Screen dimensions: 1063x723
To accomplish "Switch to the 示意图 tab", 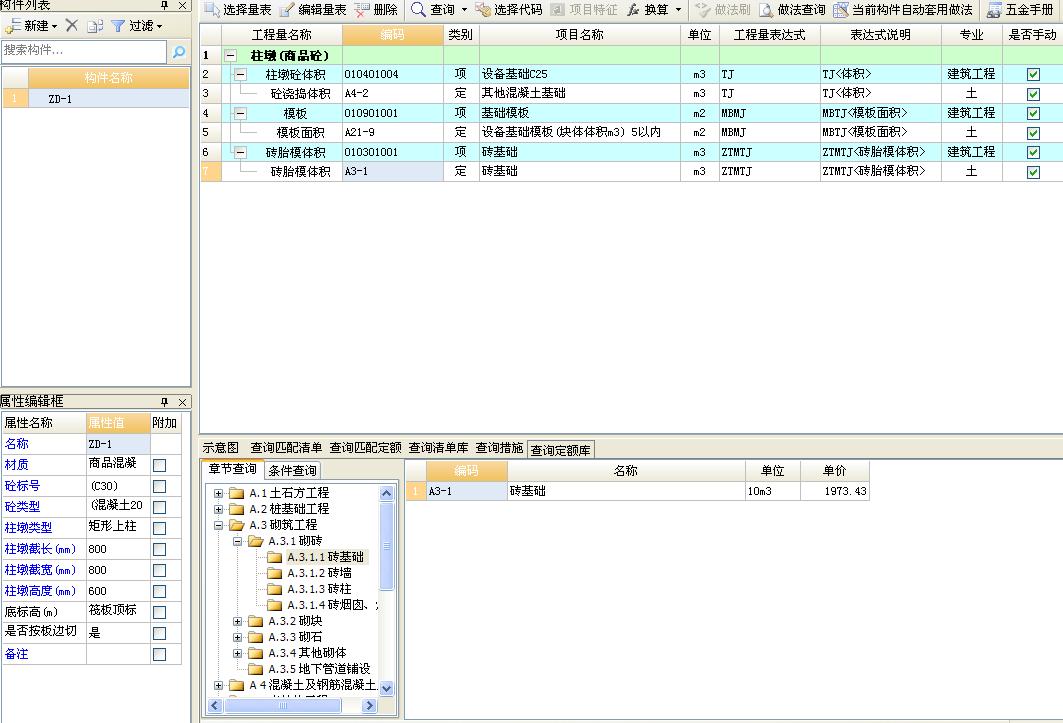I will click(221, 448).
